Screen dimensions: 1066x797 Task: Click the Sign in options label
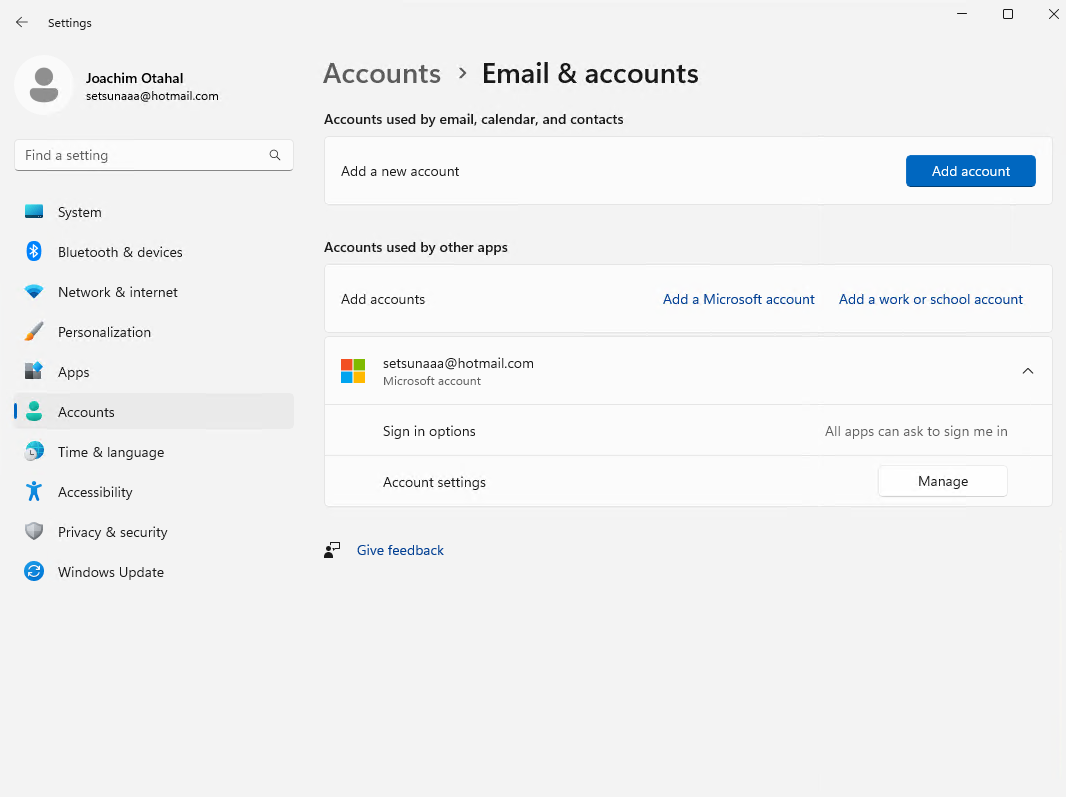coord(429,431)
